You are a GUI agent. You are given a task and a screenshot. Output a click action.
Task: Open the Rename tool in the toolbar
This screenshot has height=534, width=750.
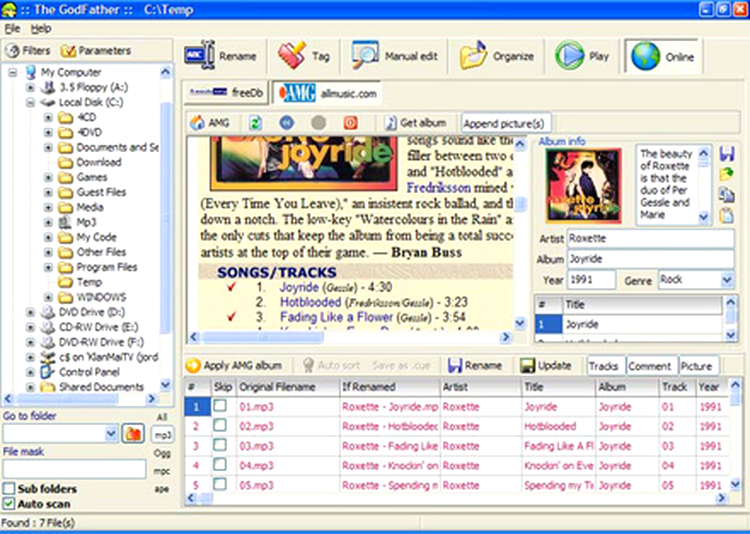pos(221,56)
